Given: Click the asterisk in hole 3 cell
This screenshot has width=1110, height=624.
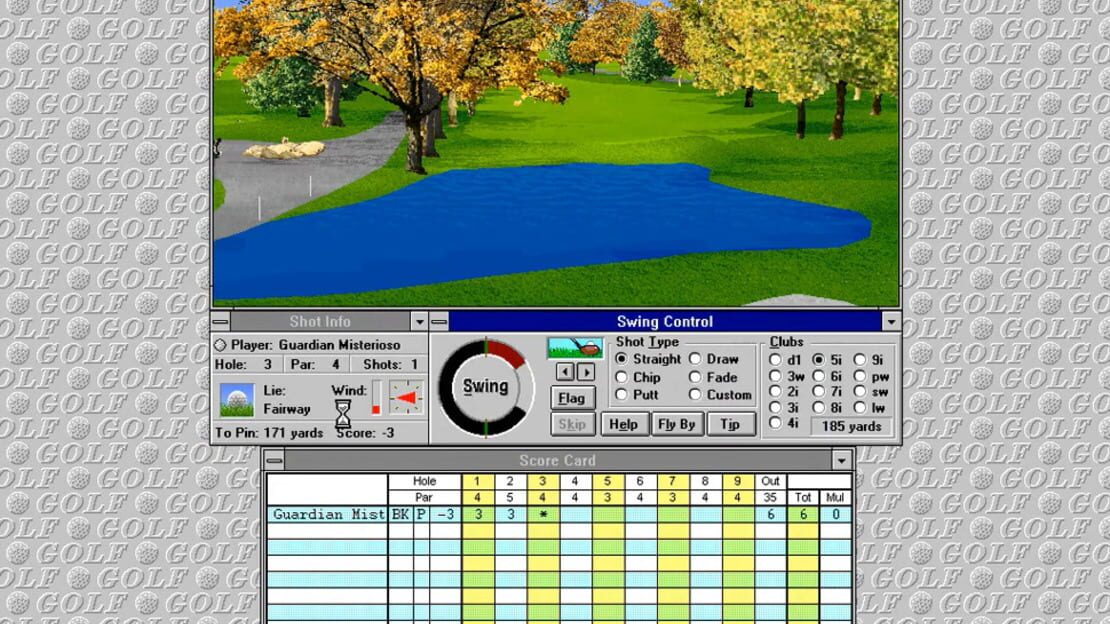Looking at the screenshot, I should pos(543,514).
